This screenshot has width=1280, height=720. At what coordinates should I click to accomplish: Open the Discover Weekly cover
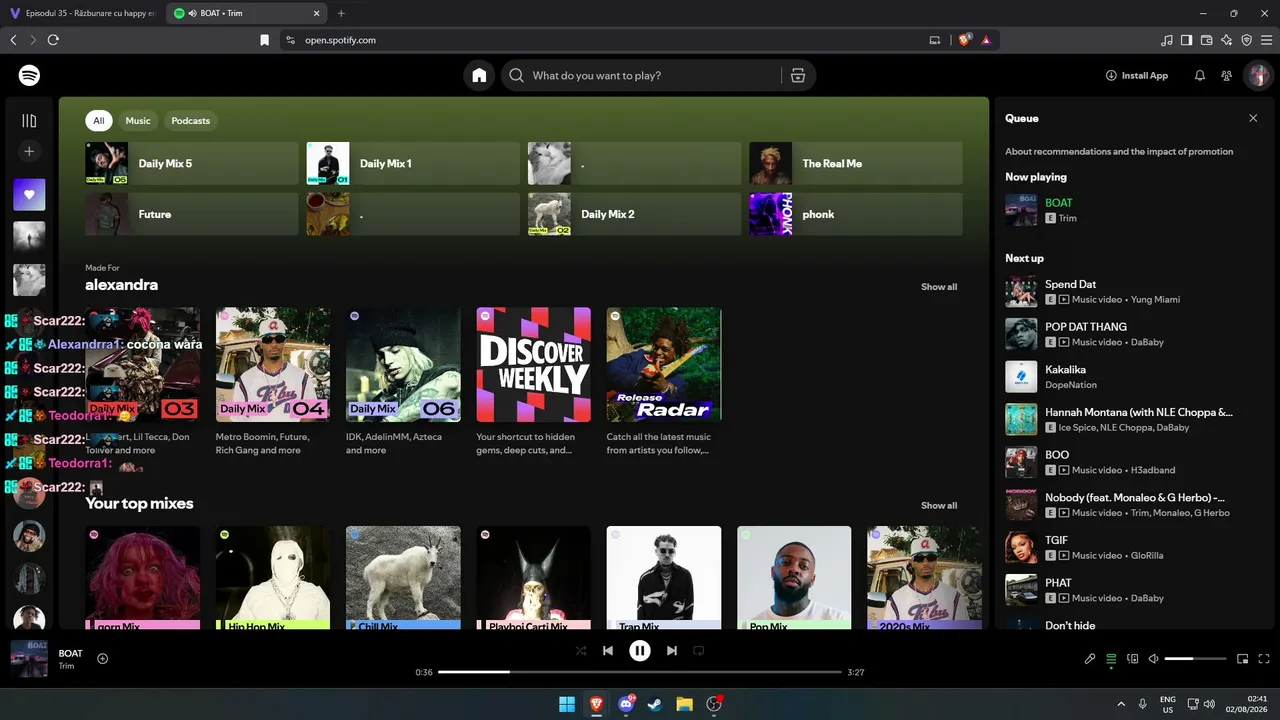coord(534,365)
